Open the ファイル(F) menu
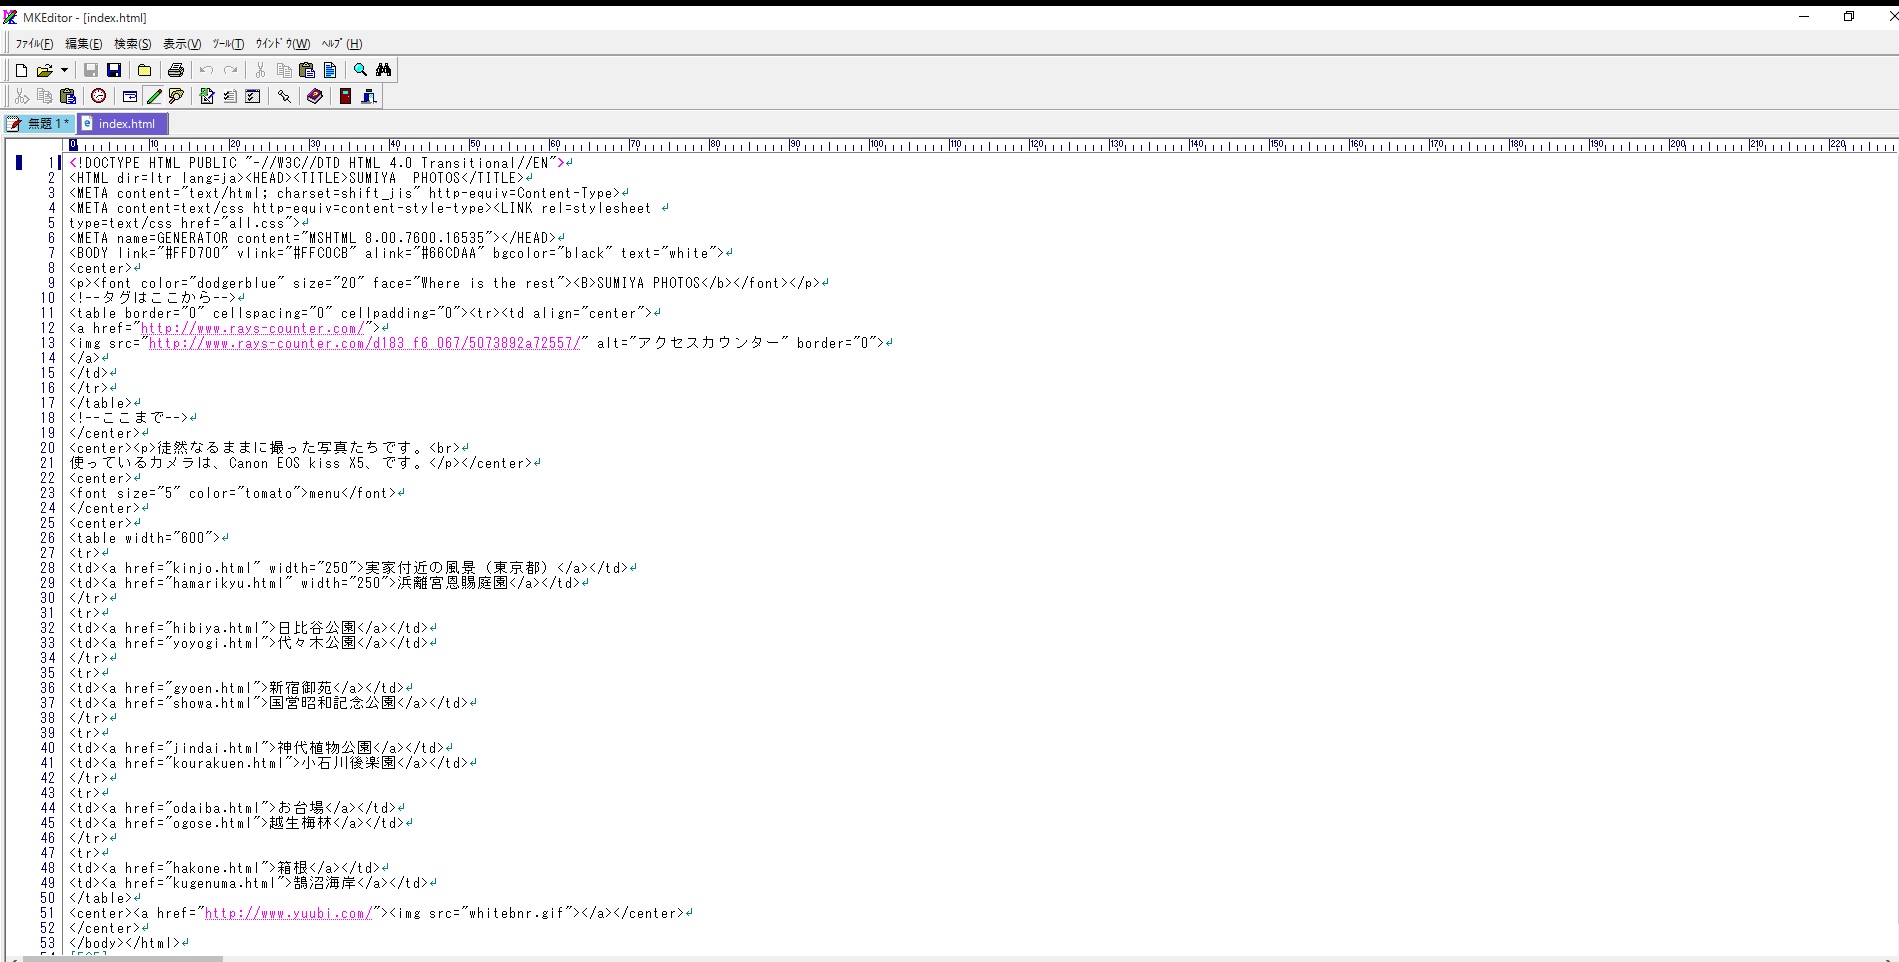This screenshot has height=962, width=1899. (34, 44)
